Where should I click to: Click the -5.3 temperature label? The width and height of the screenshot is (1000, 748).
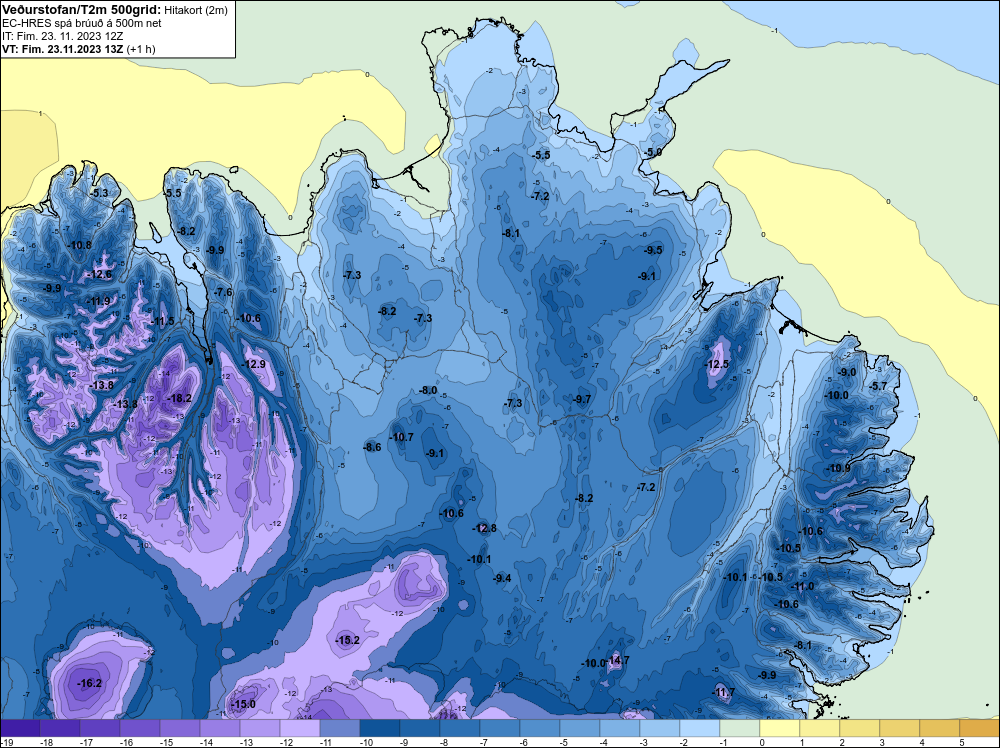pos(99,193)
